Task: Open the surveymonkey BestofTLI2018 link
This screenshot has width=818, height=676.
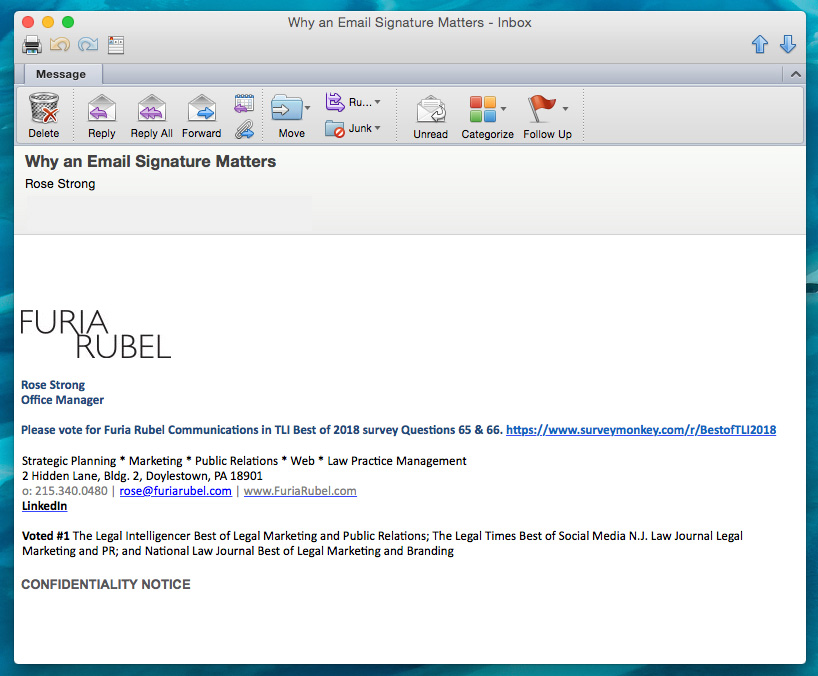Action: point(641,430)
